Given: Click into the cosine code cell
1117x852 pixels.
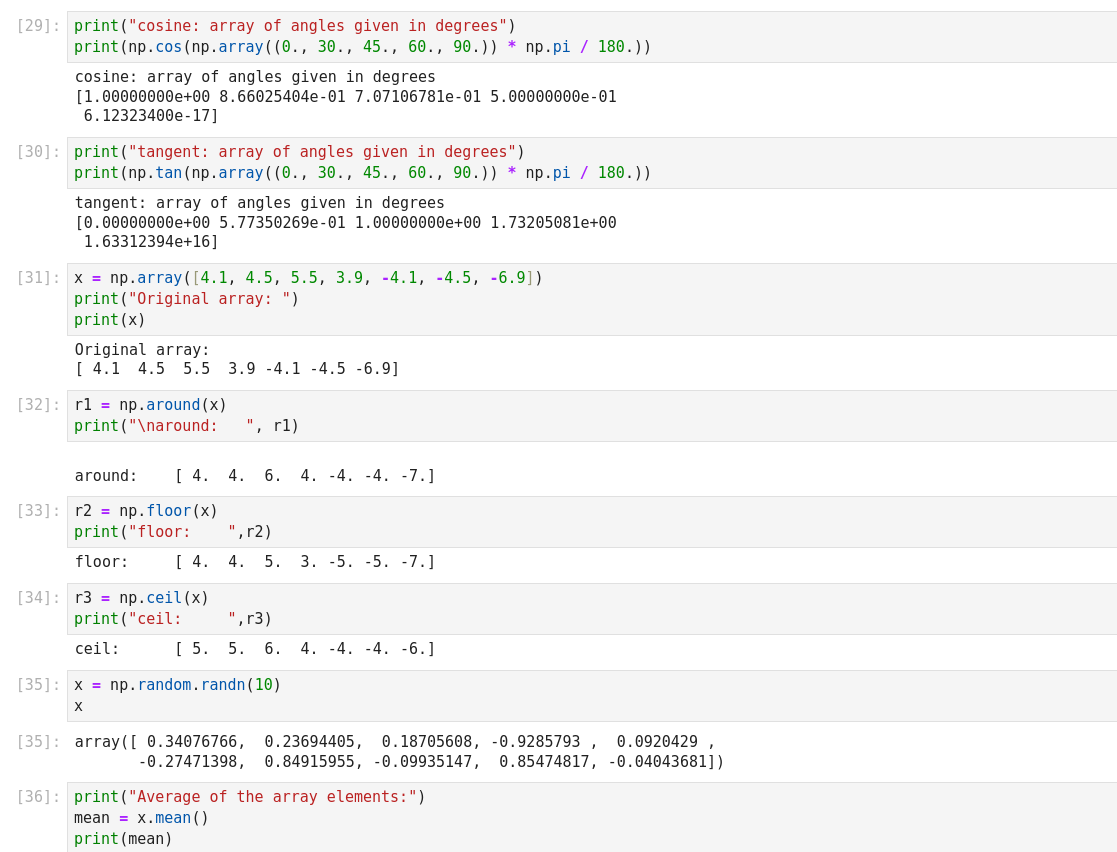Looking at the screenshot, I should [x=590, y=37].
